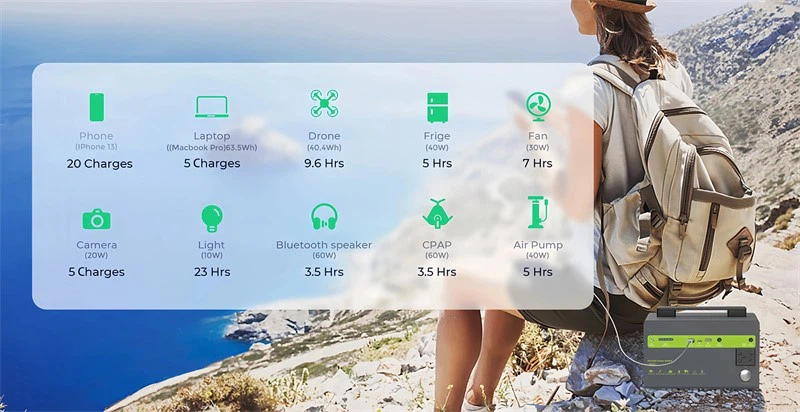The height and width of the screenshot is (412, 800).
Task: Select the "9.6 Hrs" drone runtime text
Action: [x=324, y=163]
